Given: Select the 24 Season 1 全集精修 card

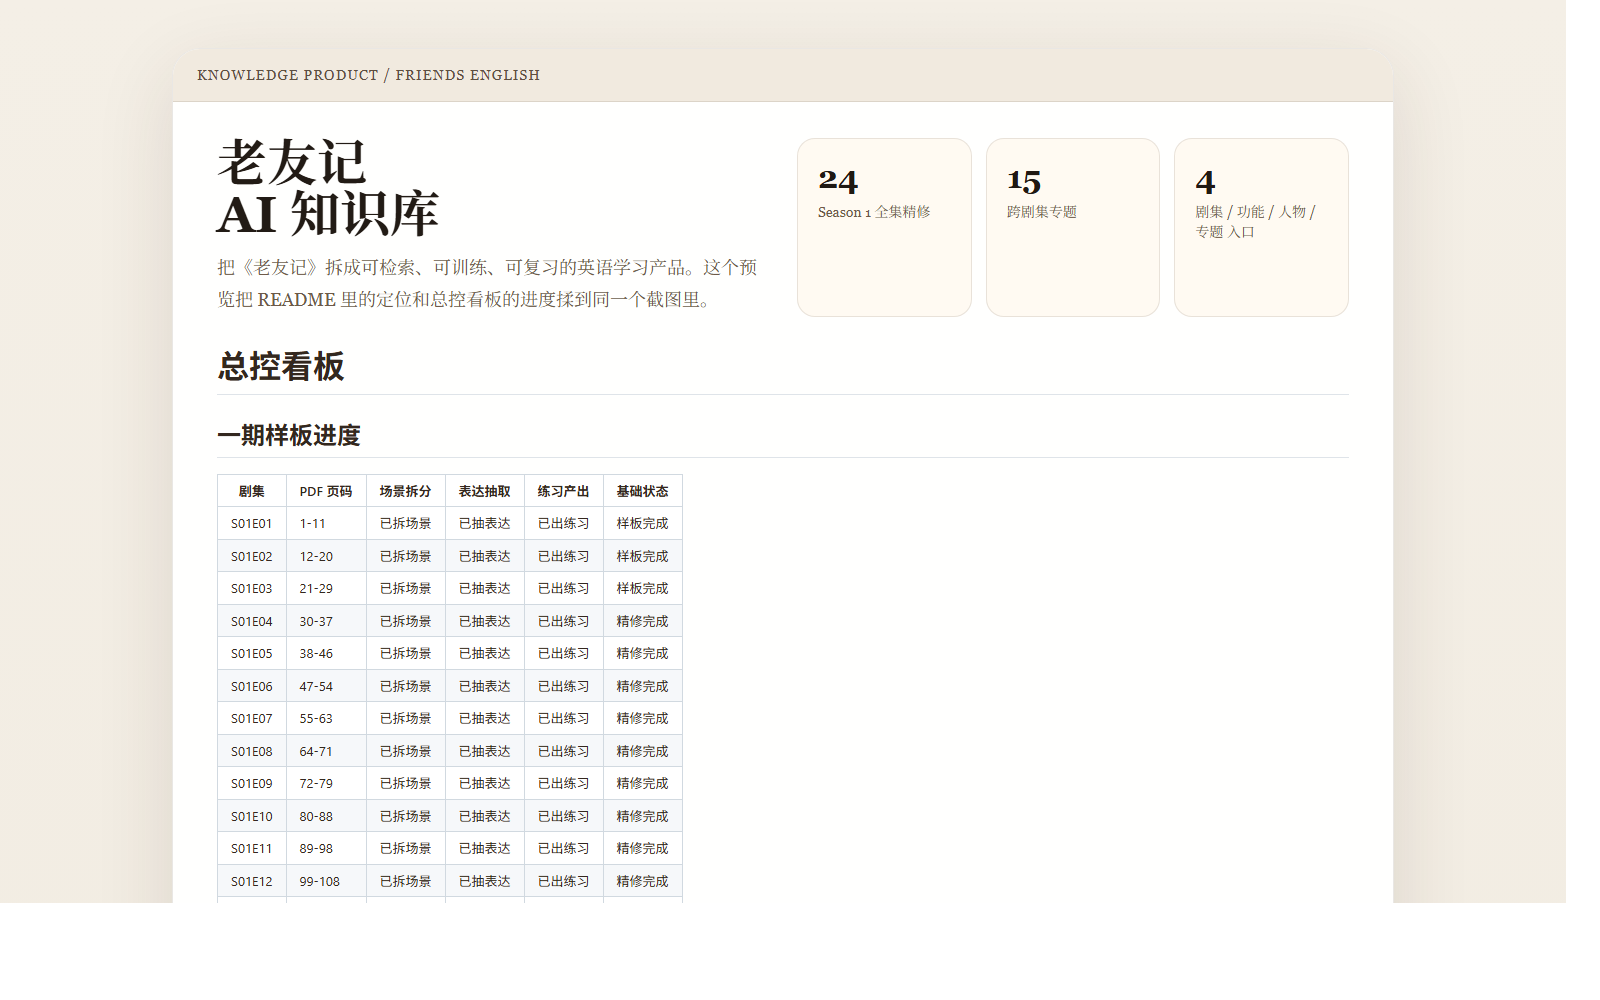Looking at the screenshot, I should 884,227.
